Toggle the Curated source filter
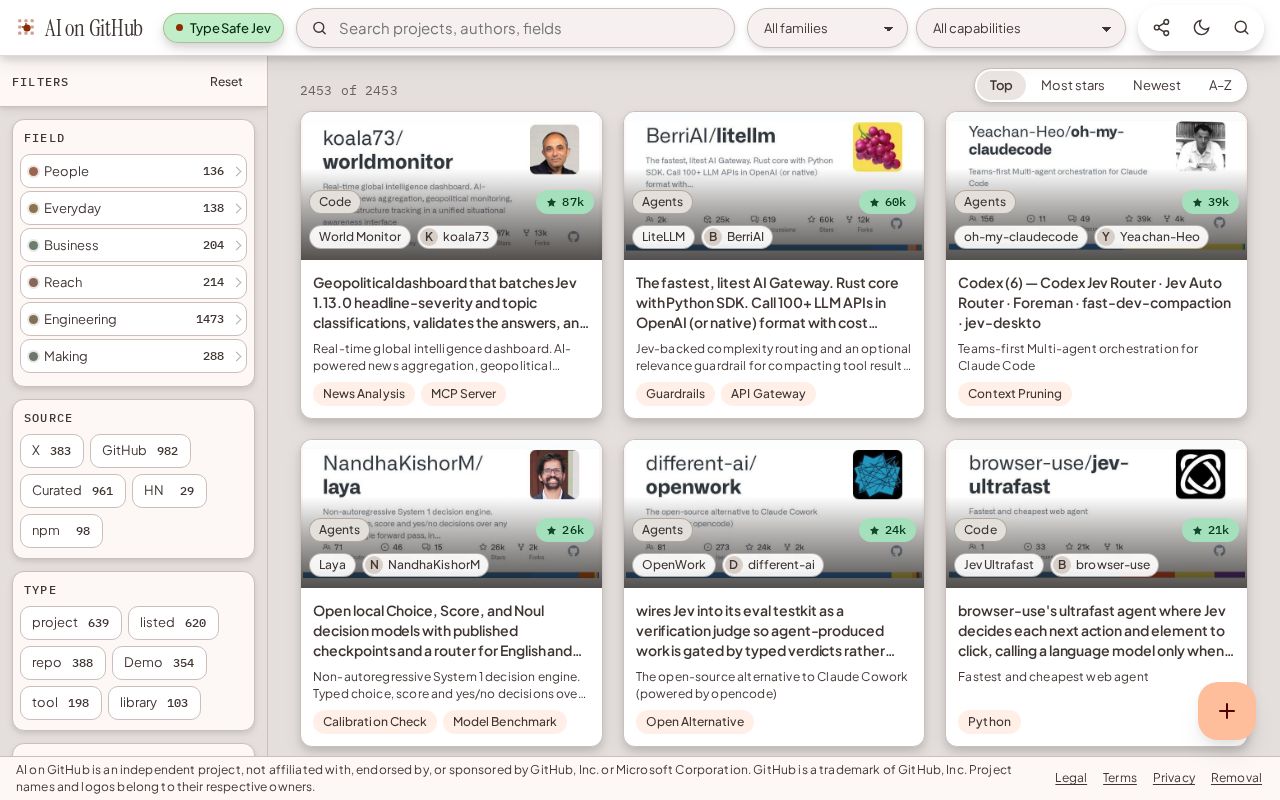1280x800 pixels. (x=73, y=491)
